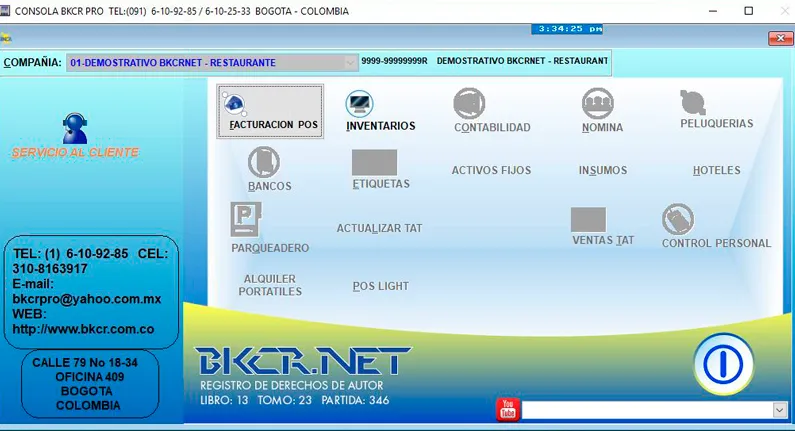Expand the dropdown next to YouTube icon
The height and width of the screenshot is (431, 795).
click(x=780, y=410)
